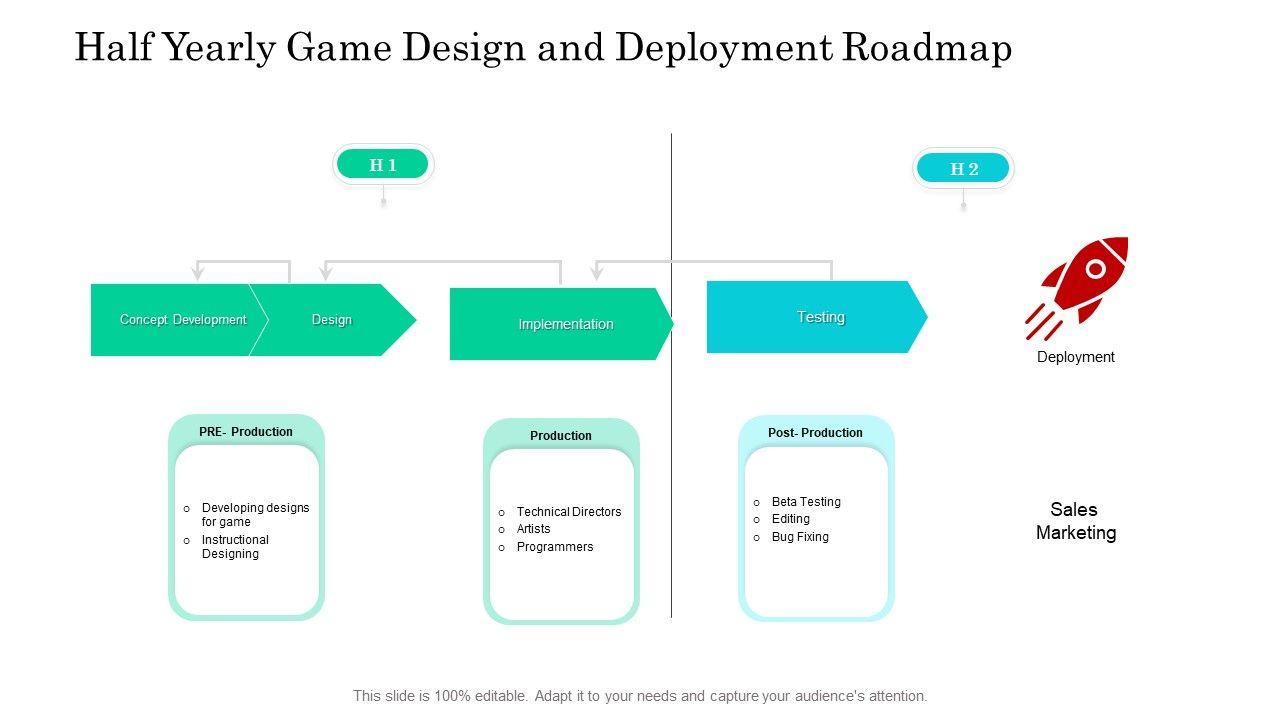
Task: Select the Technical Directors bullet item
Action: pyautogui.click(x=568, y=512)
